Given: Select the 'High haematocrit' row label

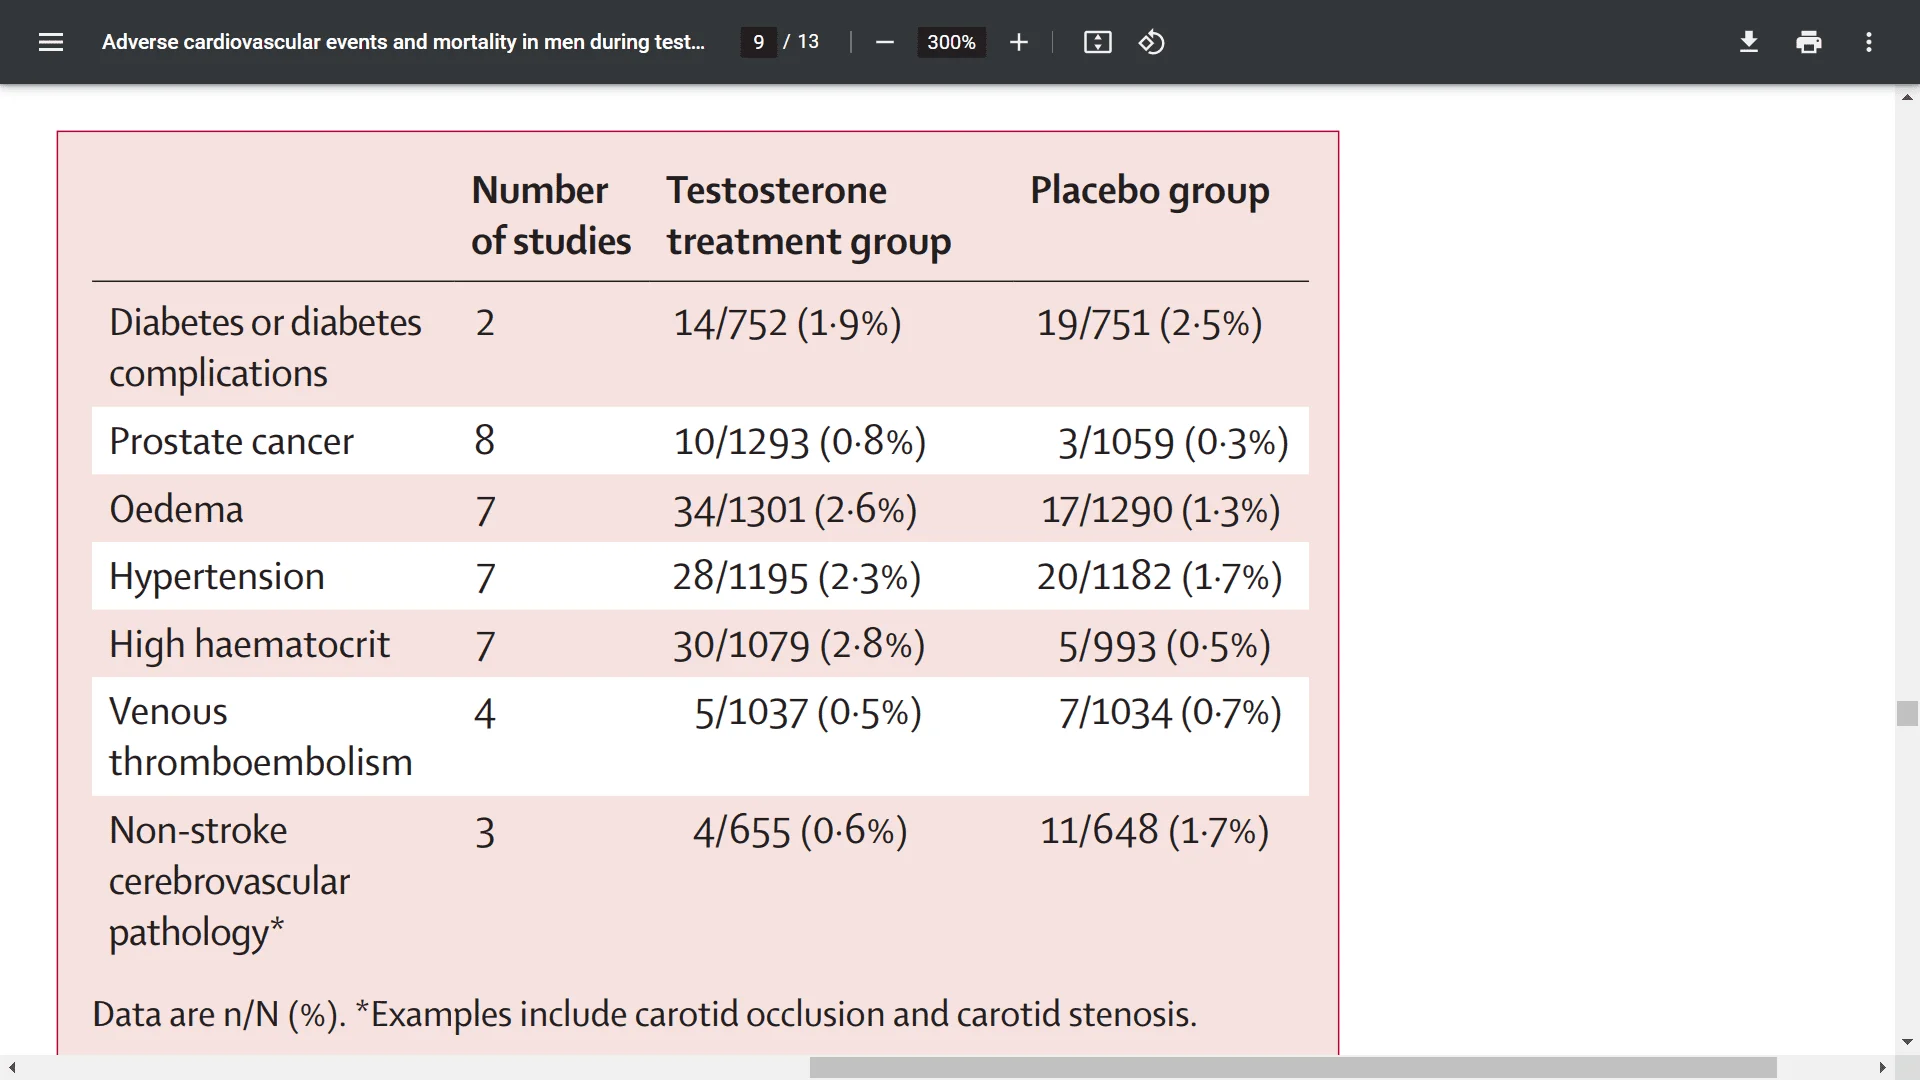Looking at the screenshot, I should (x=249, y=644).
